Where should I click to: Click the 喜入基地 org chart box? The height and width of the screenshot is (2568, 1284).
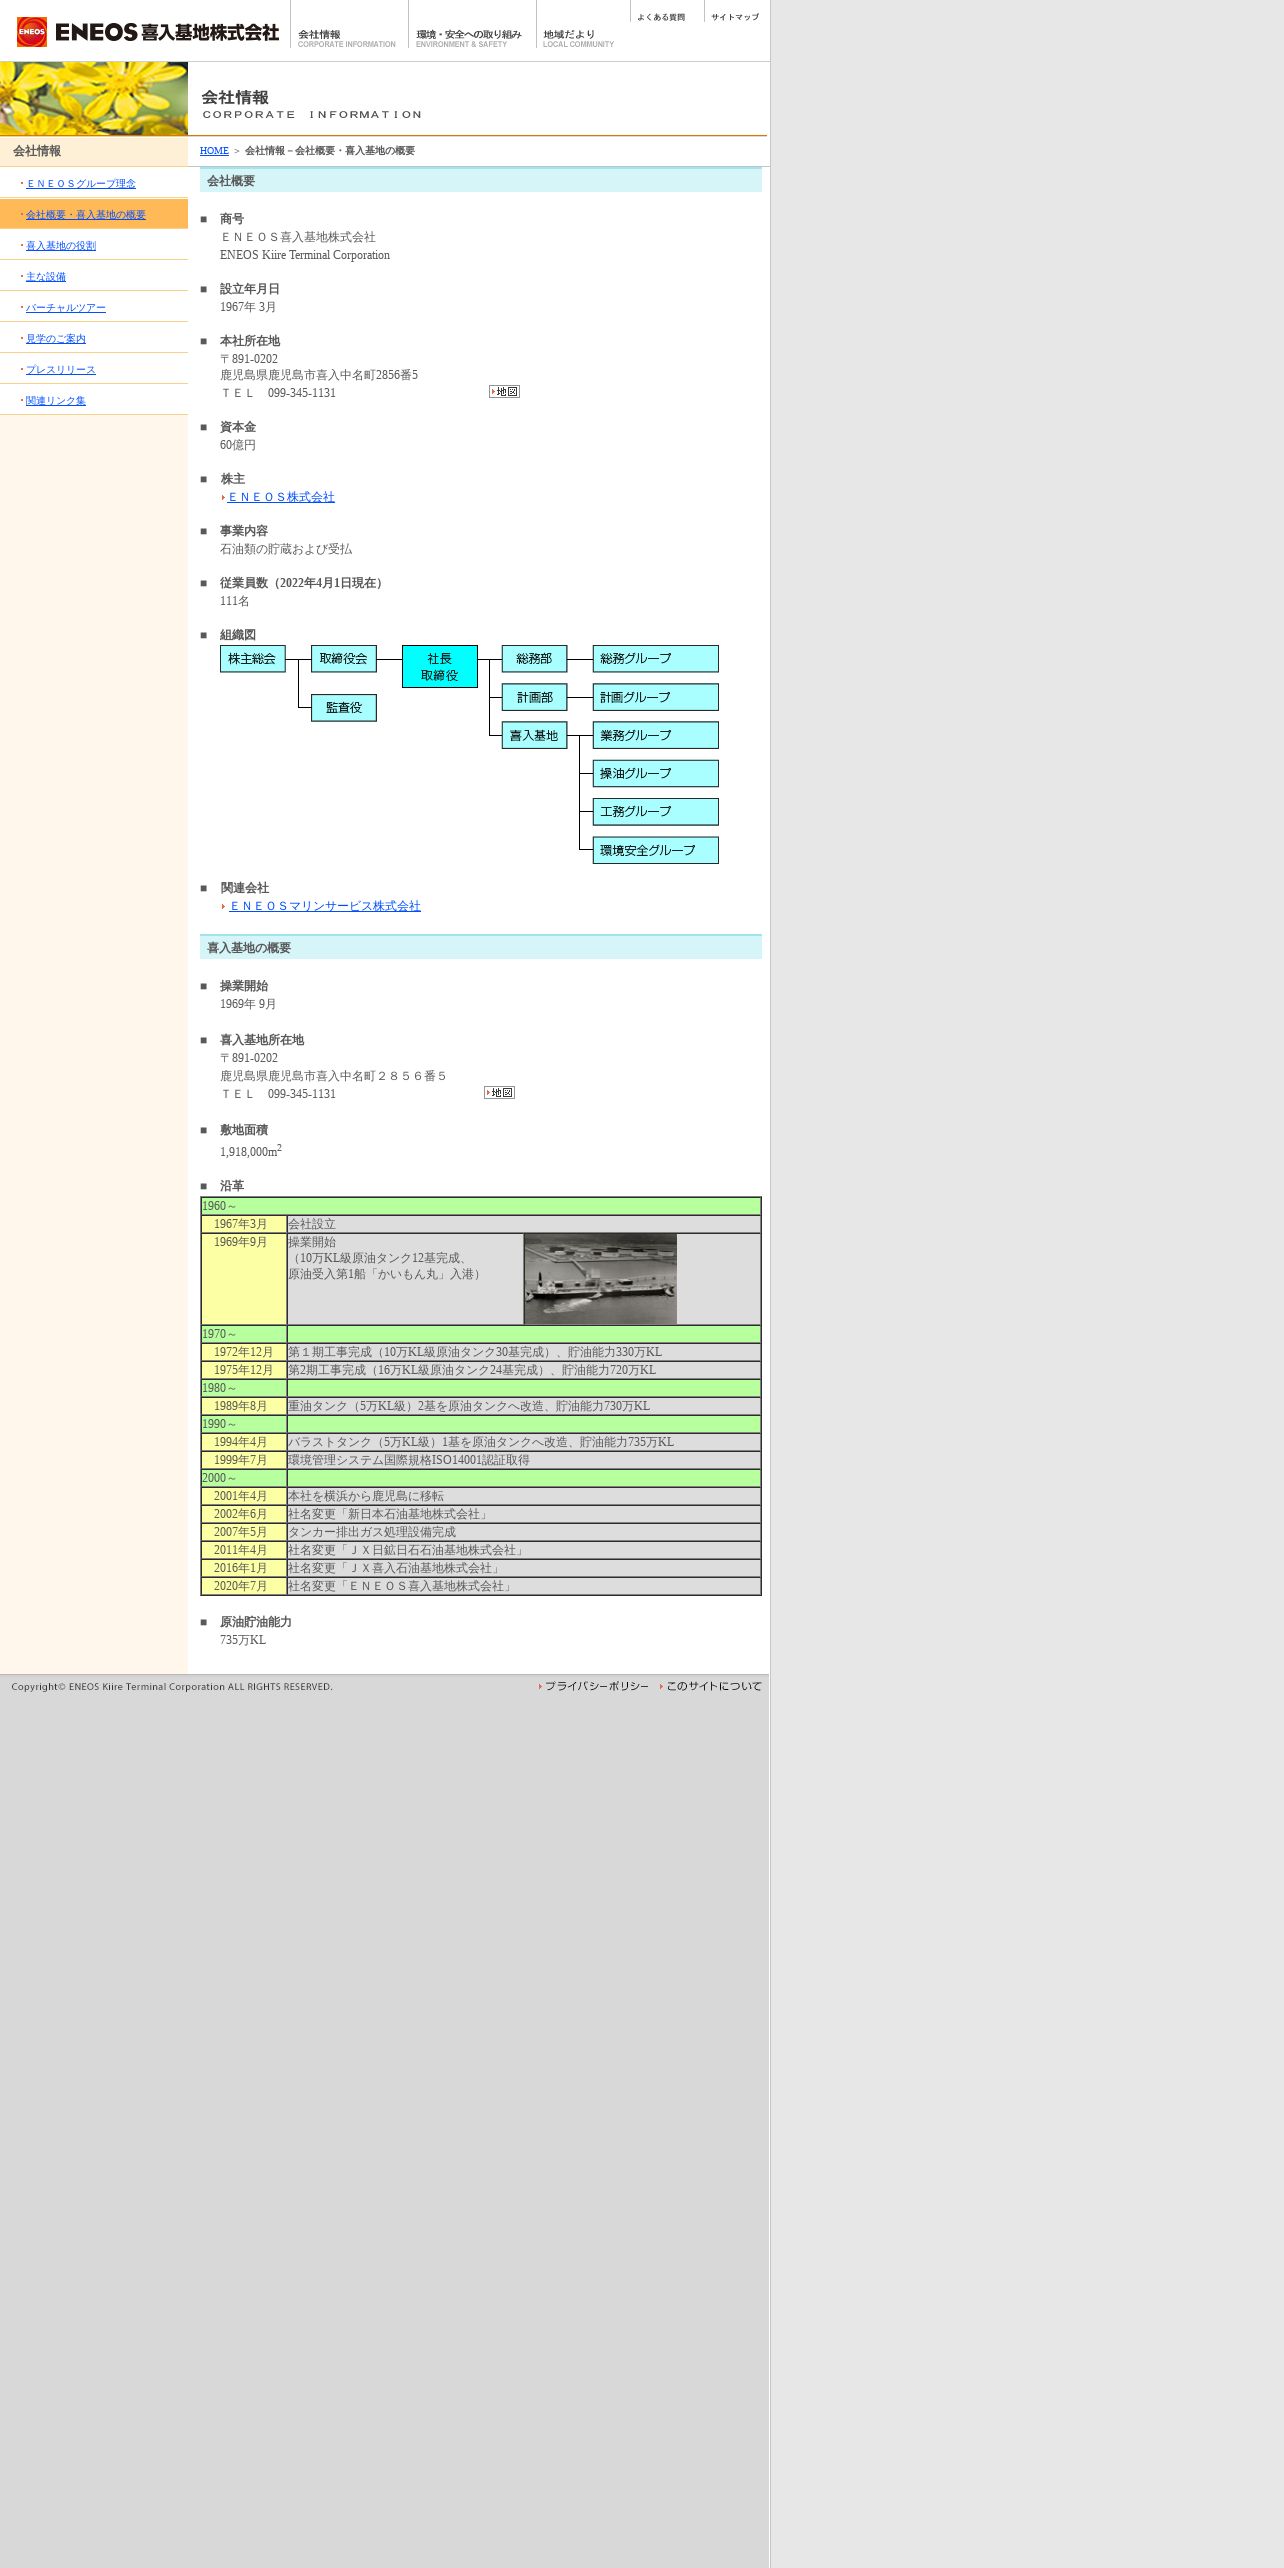point(535,736)
